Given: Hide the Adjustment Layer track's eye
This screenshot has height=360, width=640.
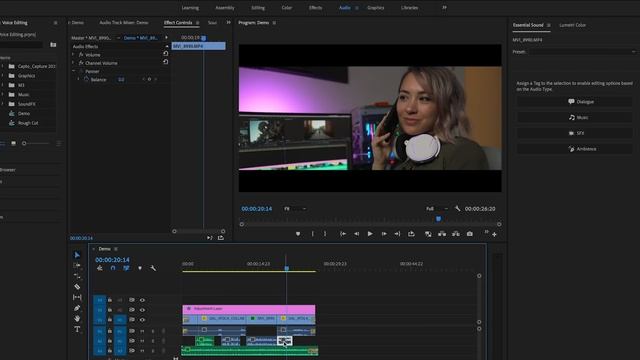Looking at the screenshot, I should 142,310.
